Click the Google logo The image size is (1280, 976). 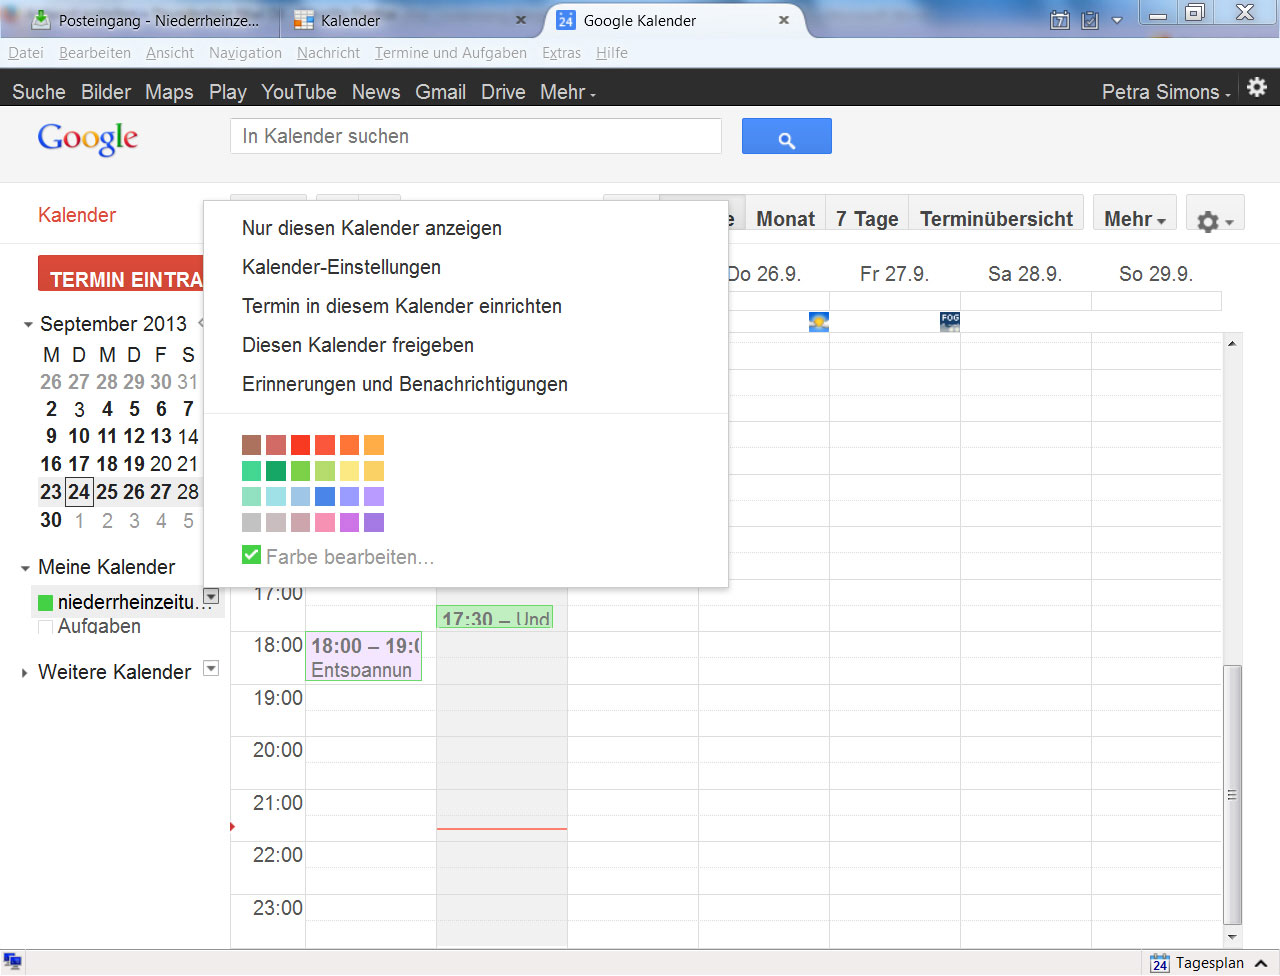tap(88, 138)
